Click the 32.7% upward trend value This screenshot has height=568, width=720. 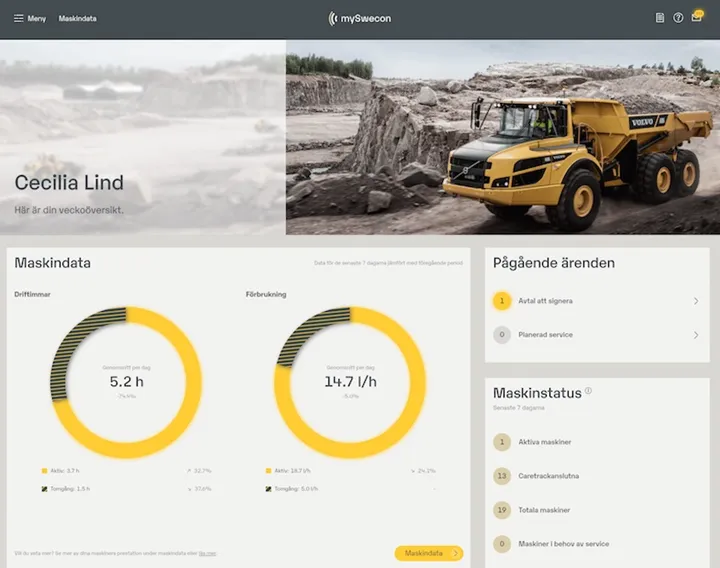point(199,471)
